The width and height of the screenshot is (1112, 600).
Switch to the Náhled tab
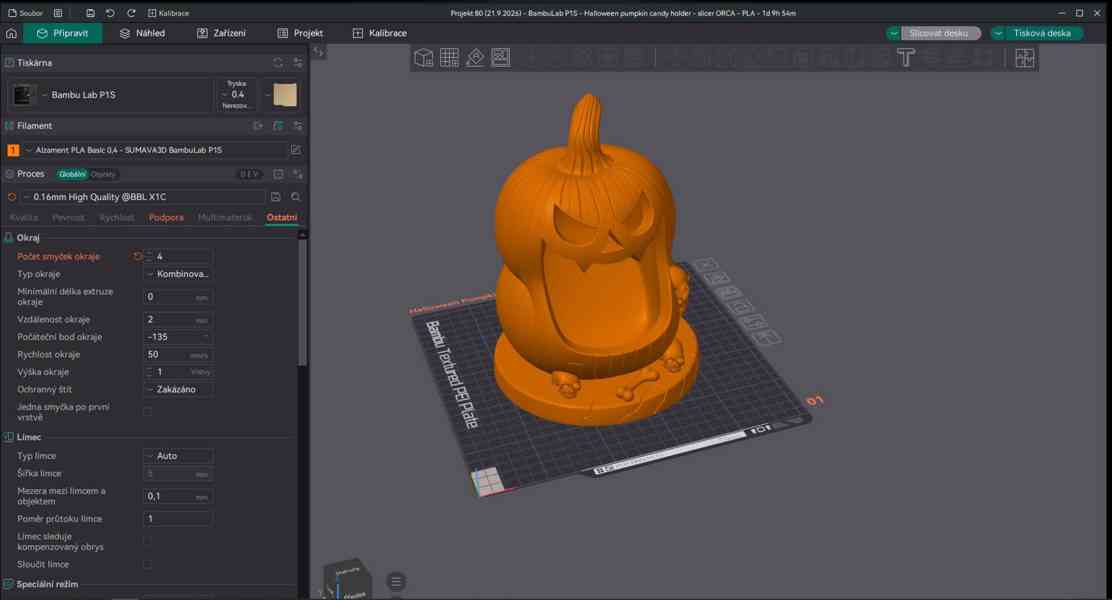tap(143, 33)
